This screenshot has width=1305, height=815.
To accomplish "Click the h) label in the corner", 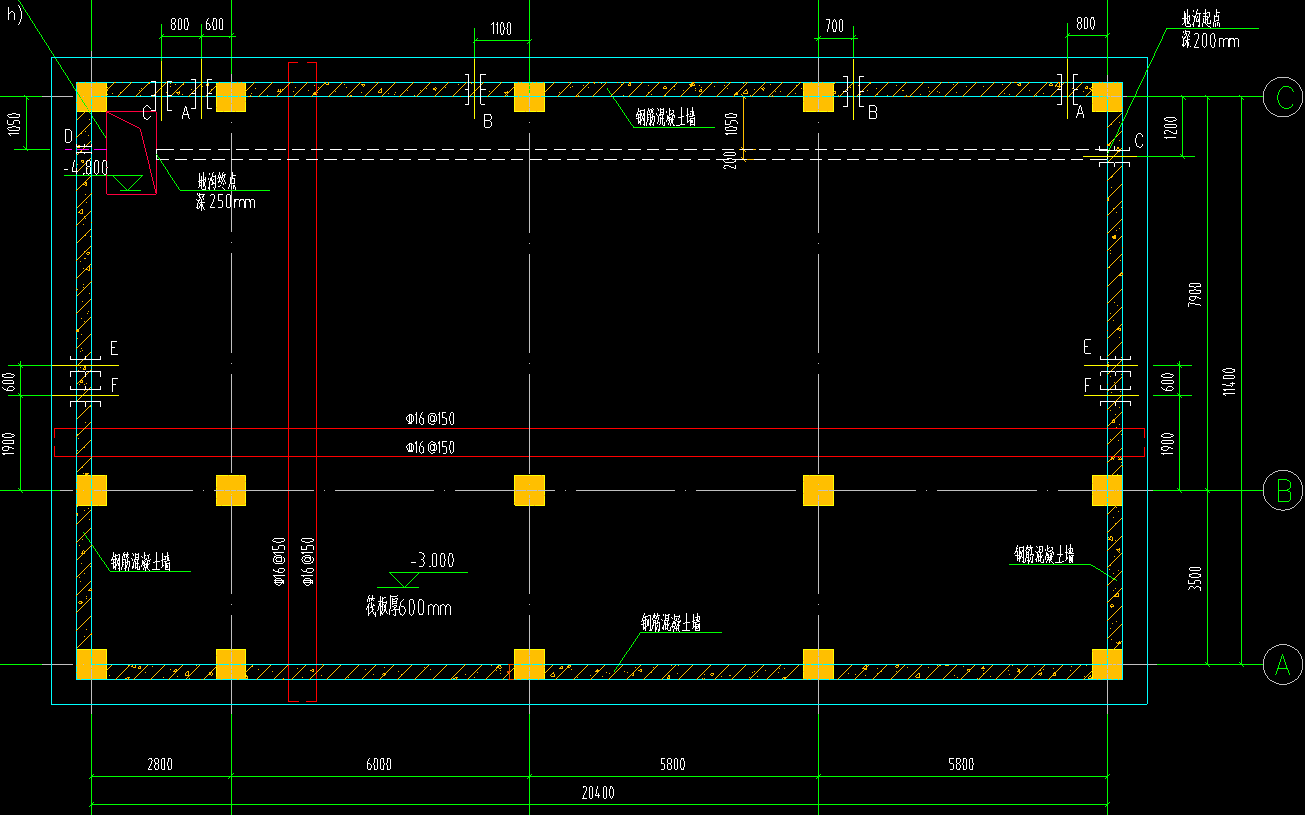I will [x=14, y=16].
